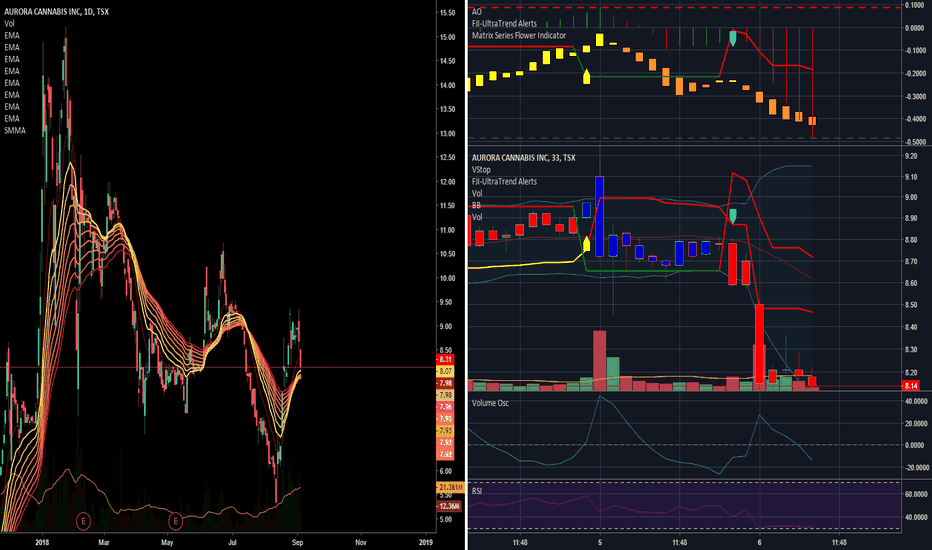The height and width of the screenshot is (550, 932).
Task: Click the VStop indicator label
Action: point(481,169)
